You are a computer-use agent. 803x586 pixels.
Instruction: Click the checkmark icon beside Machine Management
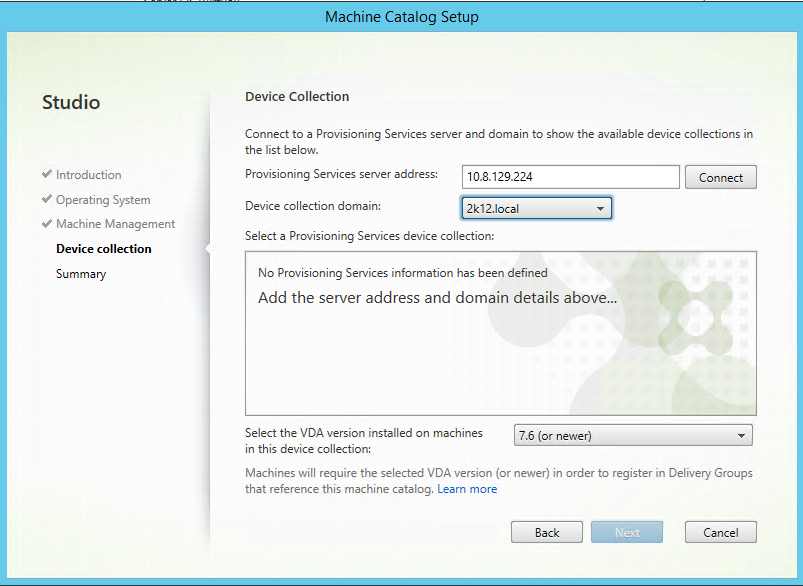click(x=47, y=224)
